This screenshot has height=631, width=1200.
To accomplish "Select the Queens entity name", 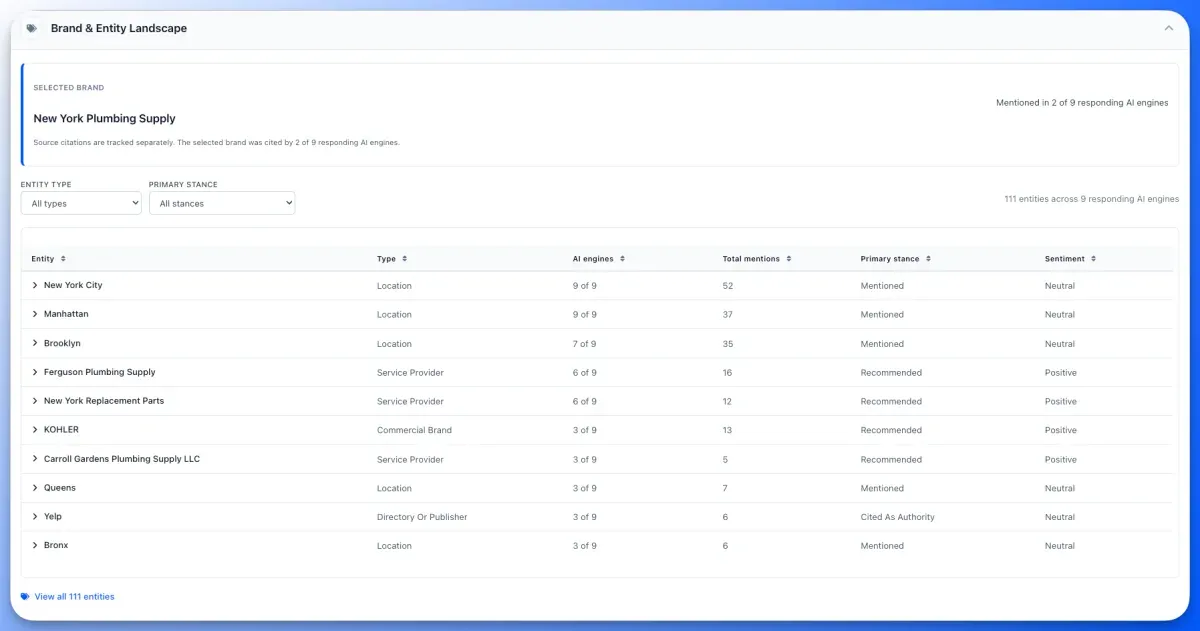I will point(60,488).
